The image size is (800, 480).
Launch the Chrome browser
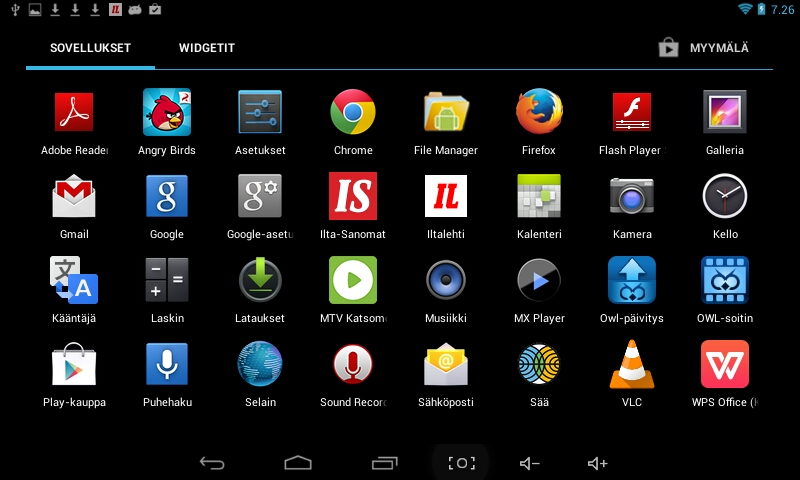click(x=353, y=112)
